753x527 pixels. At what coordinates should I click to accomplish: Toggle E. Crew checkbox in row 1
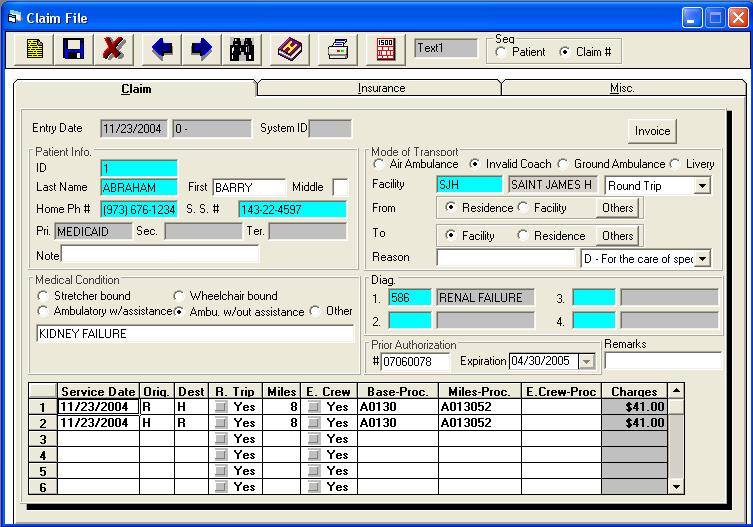[314, 407]
